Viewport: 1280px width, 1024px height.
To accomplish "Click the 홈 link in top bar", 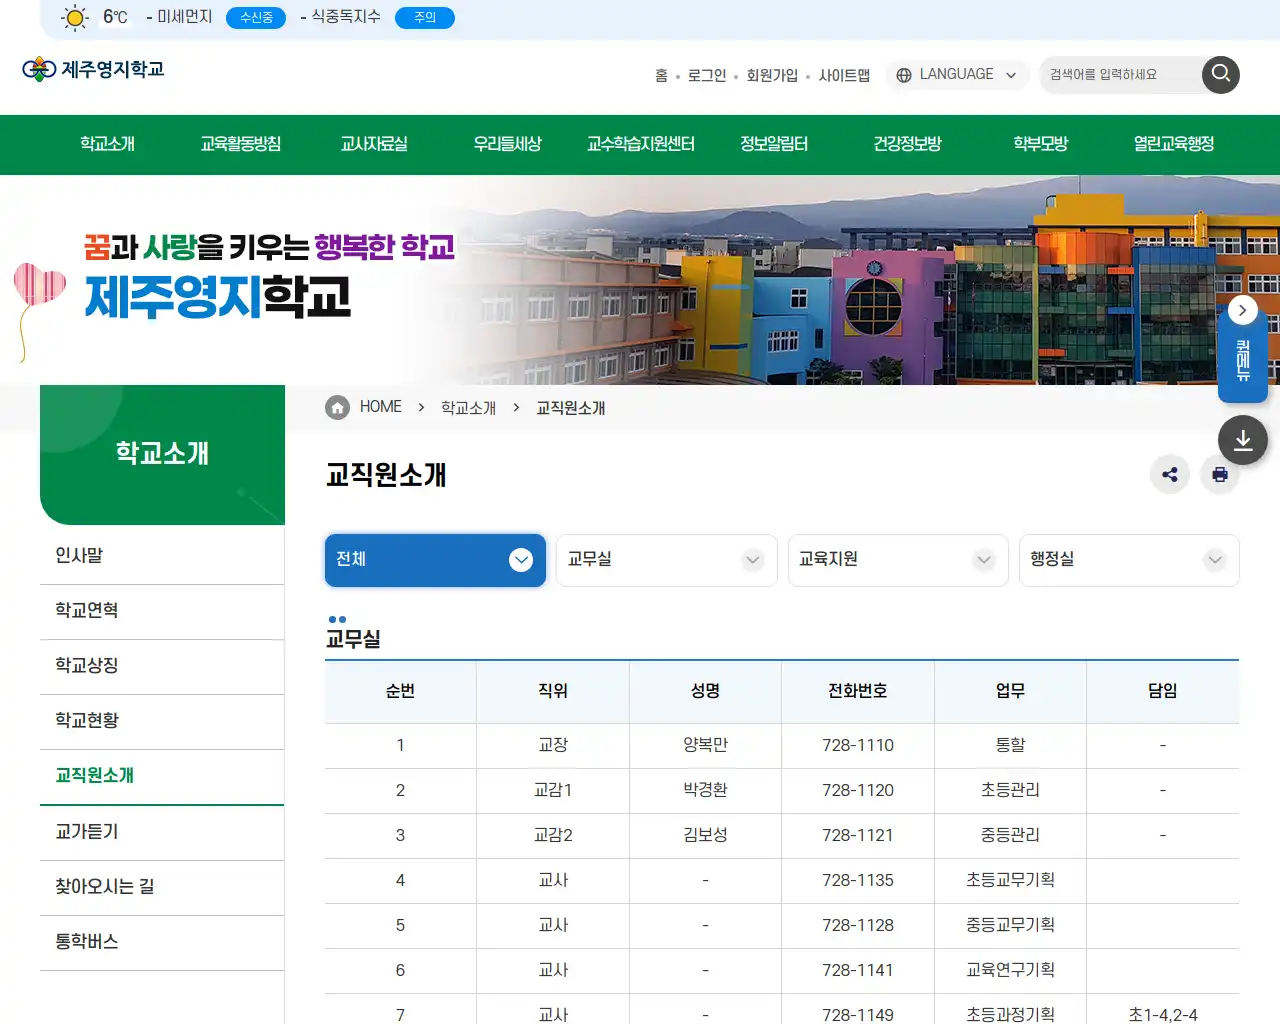I will tap(661, 75).
